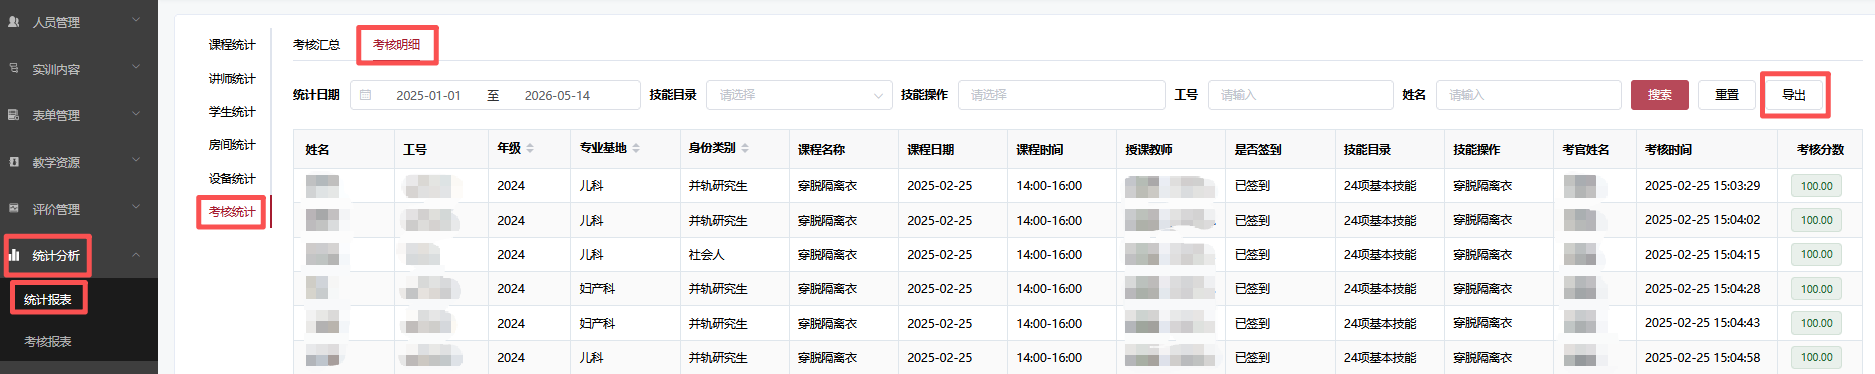The height and width of the screenshot is (374, 1875).
Task: Click 已签到 in the 15:04:43 row
Action: pyautogui.click(x=1252, y=323)
